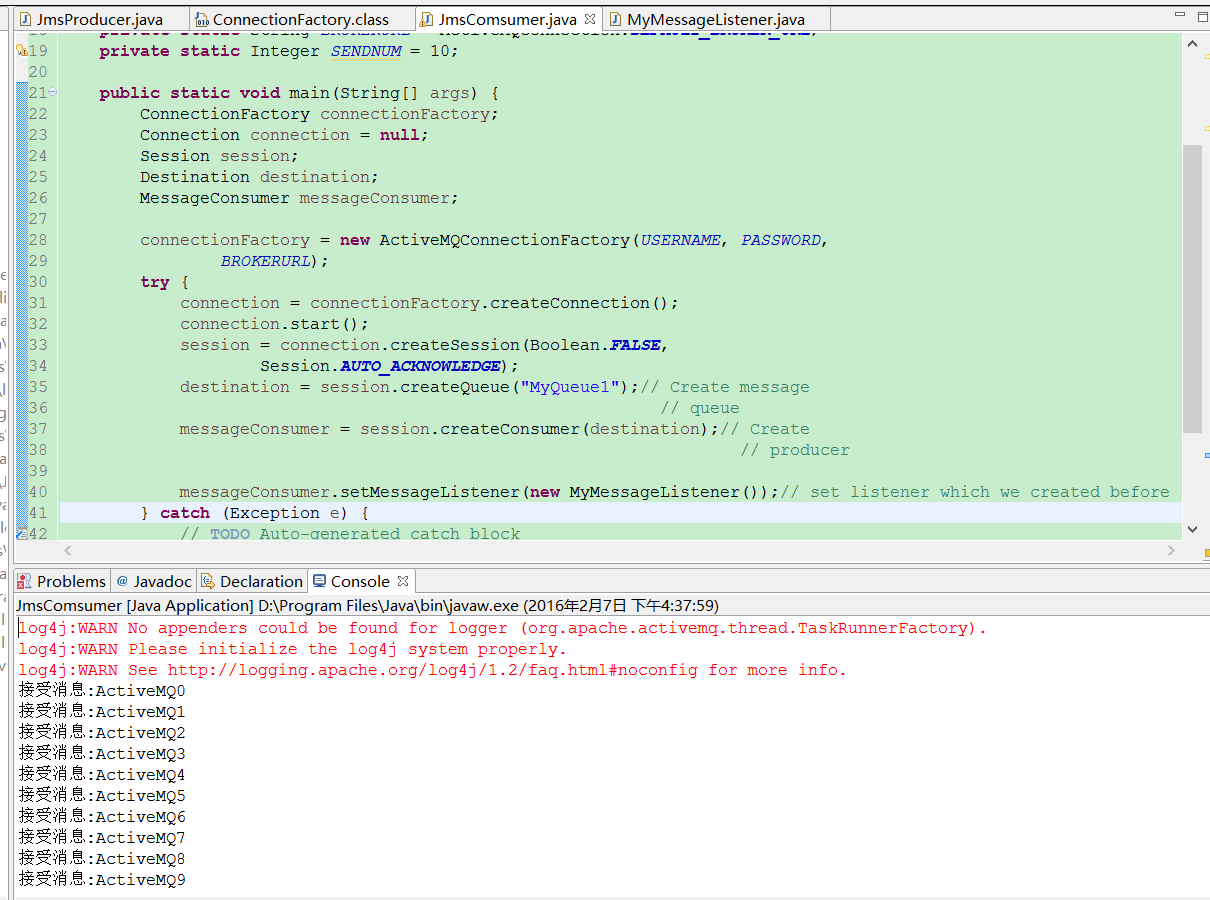1210x900 pixels.
Task: Switch to the Declaration view tab
Action: (251, 581)
